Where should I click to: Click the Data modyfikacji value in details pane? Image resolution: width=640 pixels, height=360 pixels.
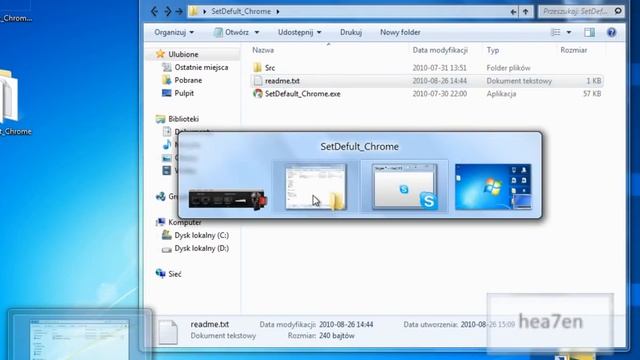(346, 324)
